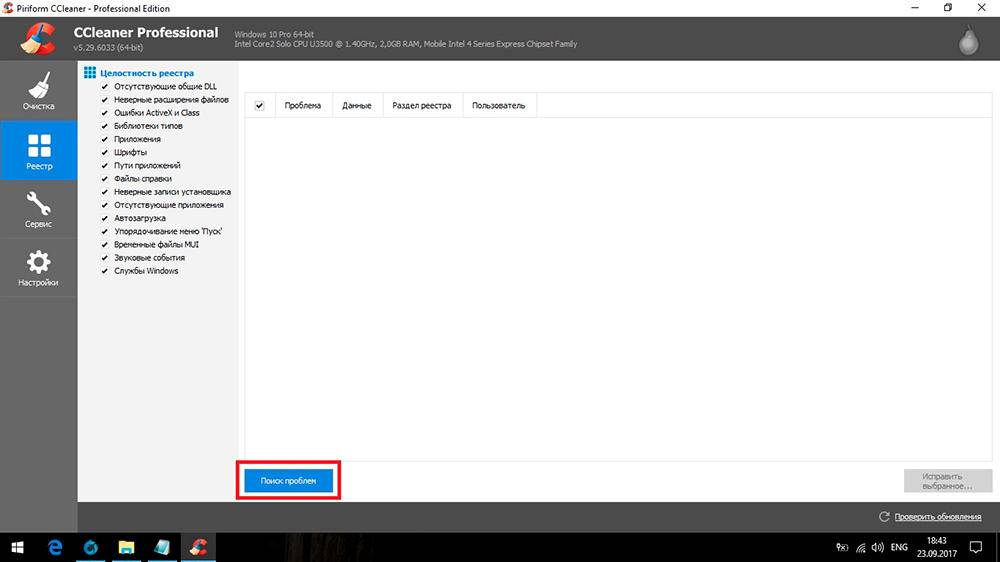Open File Explorer from the taskbar
This screenshot has width=1000, height=562.
(x=127, y=547)
